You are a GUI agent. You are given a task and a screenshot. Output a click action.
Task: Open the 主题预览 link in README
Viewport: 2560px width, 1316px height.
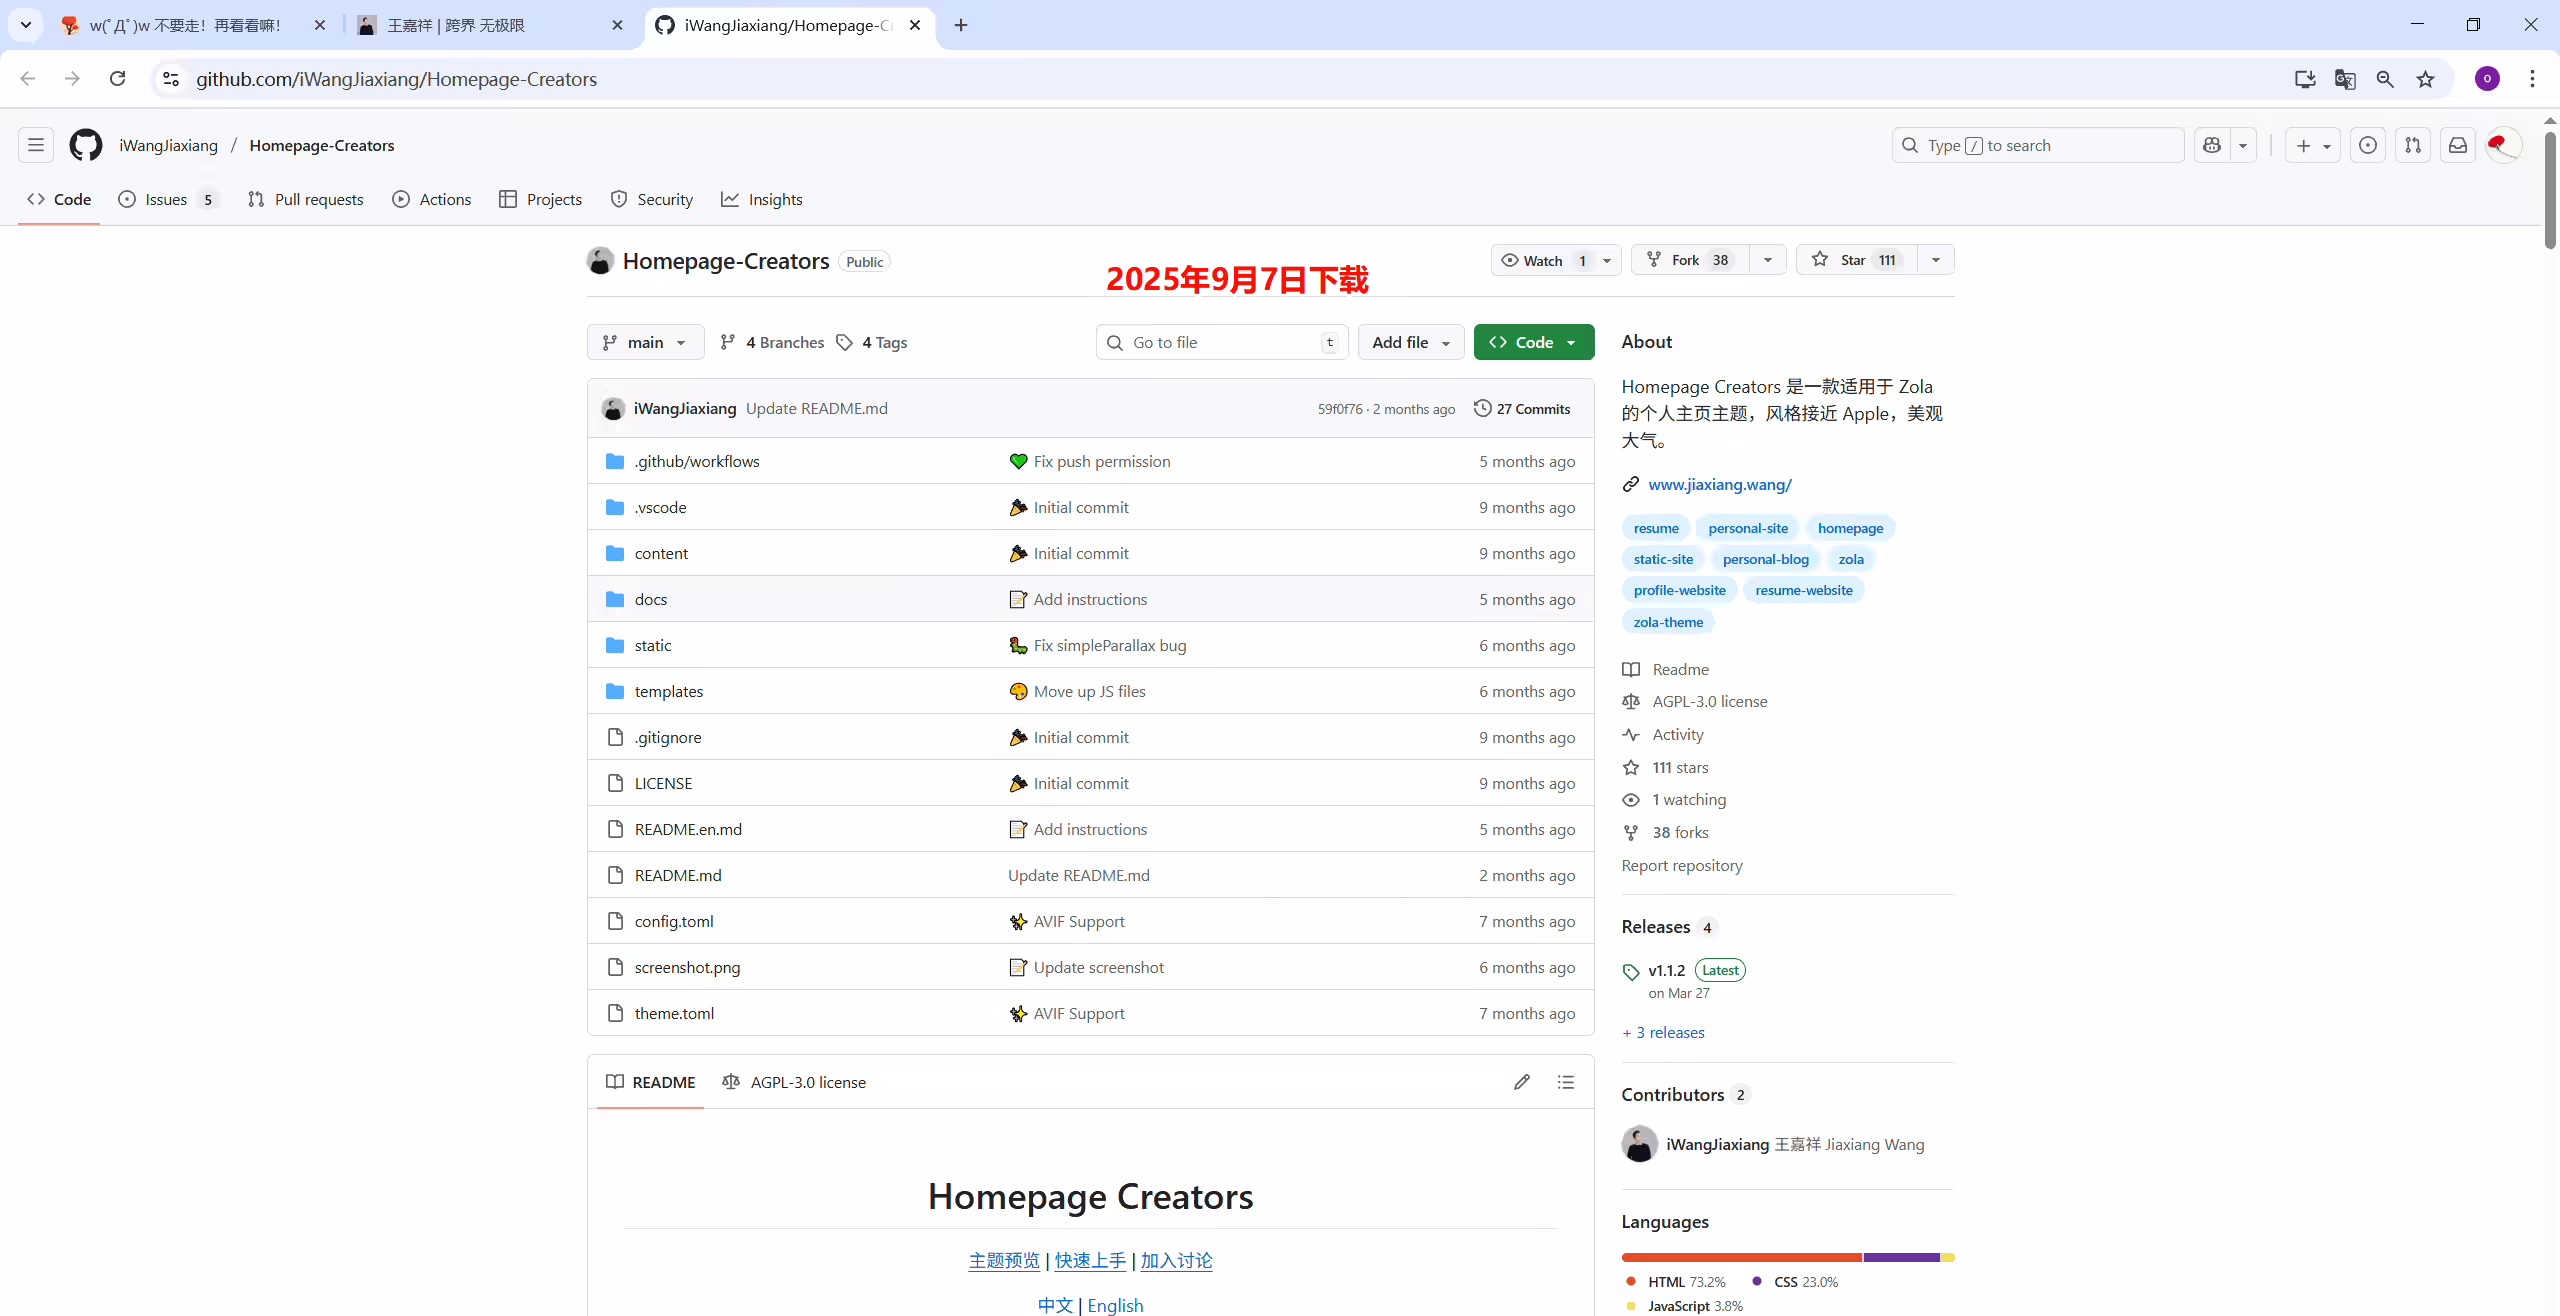(x=1004, y=1261)
